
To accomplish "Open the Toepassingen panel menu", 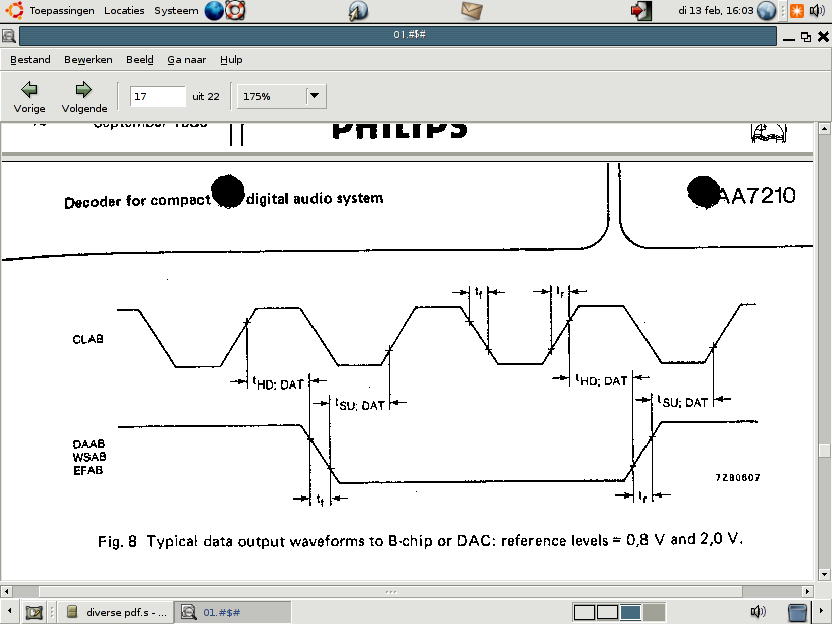I will 62,10.
